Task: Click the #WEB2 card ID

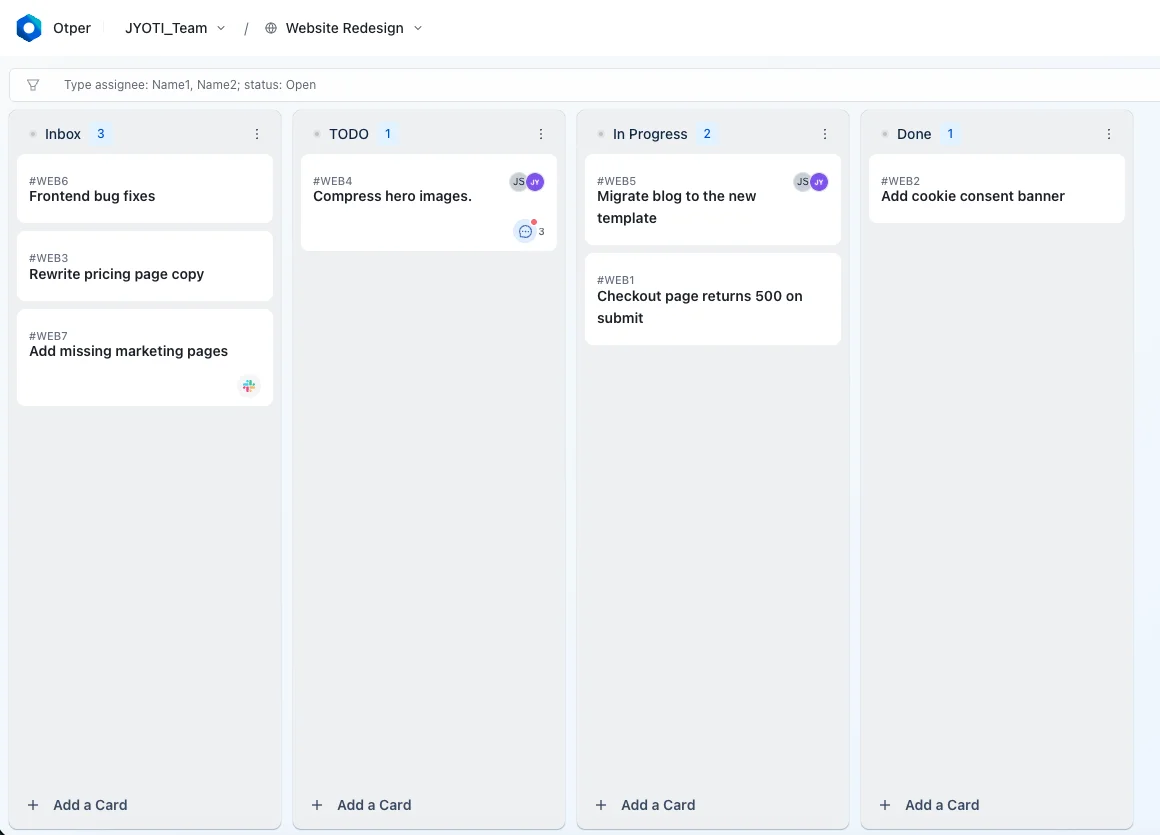Action: (900, 181)
